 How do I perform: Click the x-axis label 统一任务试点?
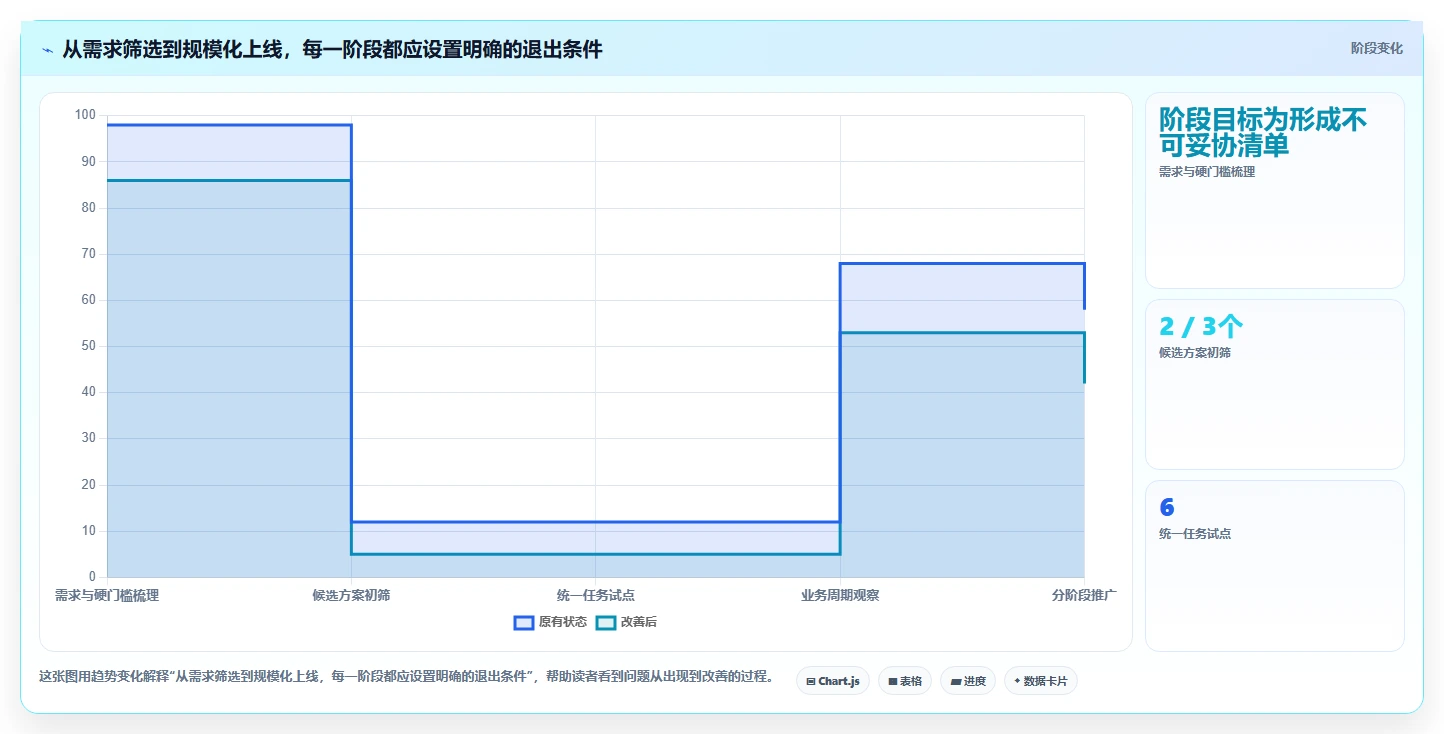coord(595,595)
